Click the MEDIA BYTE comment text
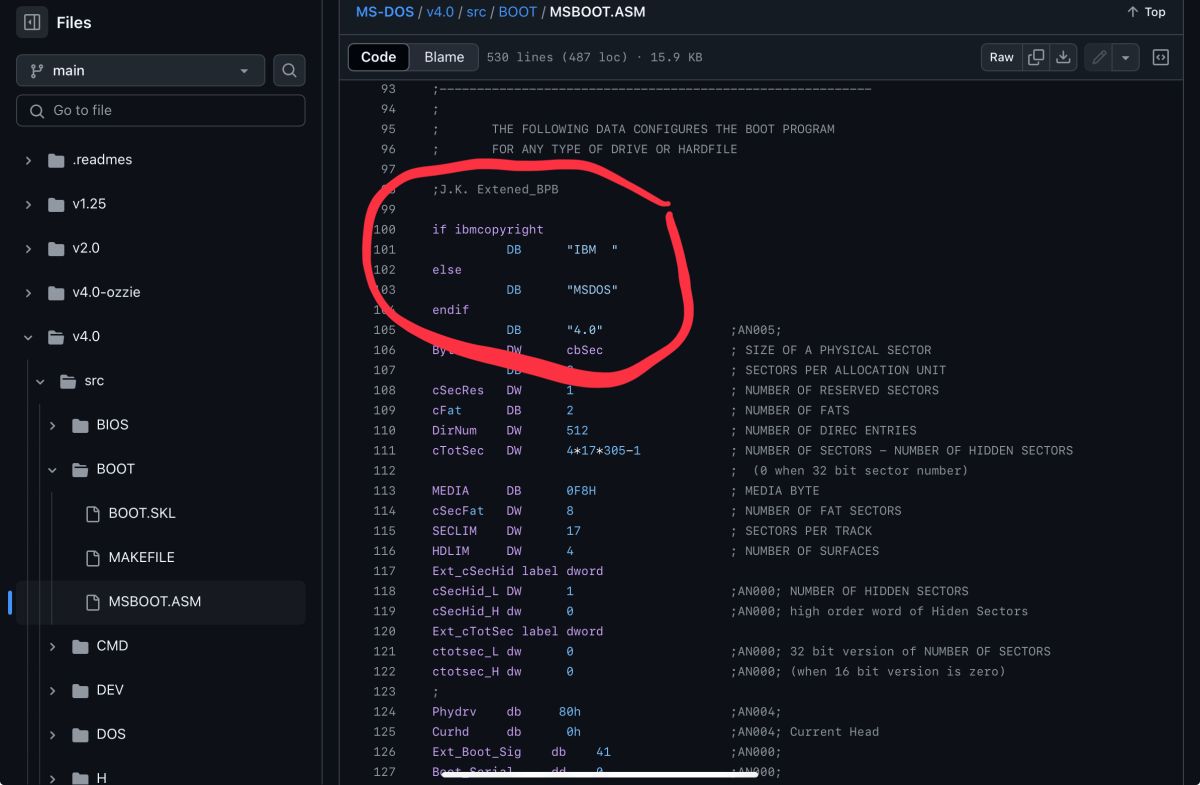This screenshot has height=785, width=1200. click(x=775, y=491)
